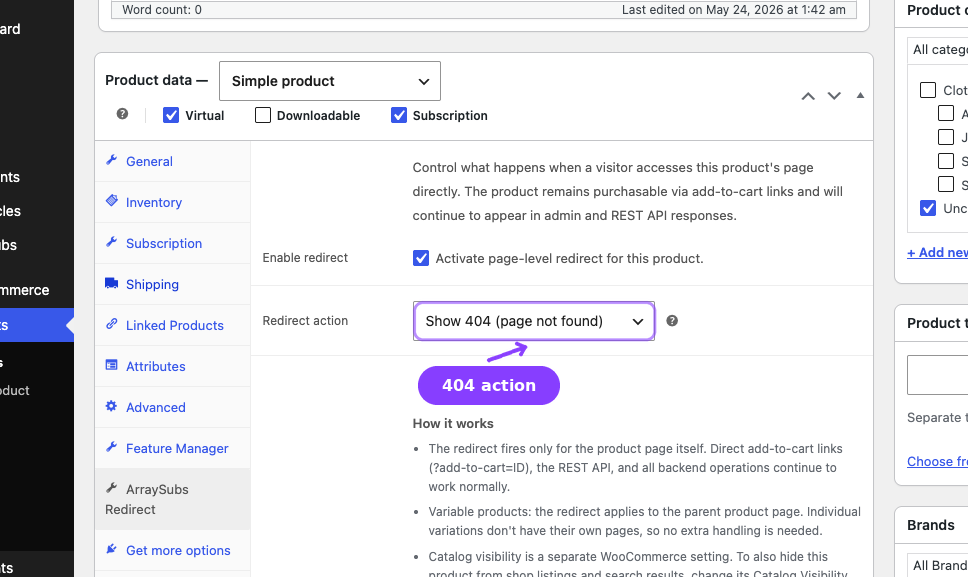Open the Feature Manager tab
This screenshot has height=577, width=968.
pos(173,448)
